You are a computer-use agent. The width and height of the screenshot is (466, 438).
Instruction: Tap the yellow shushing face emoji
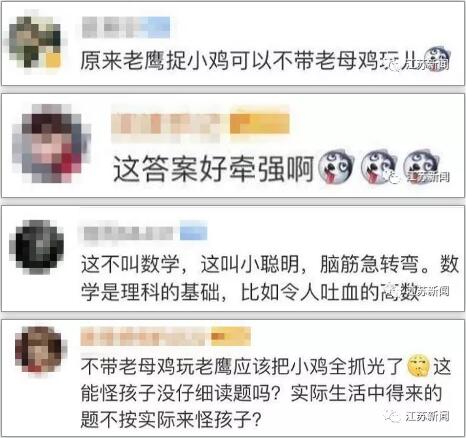(x=419, y=366)
